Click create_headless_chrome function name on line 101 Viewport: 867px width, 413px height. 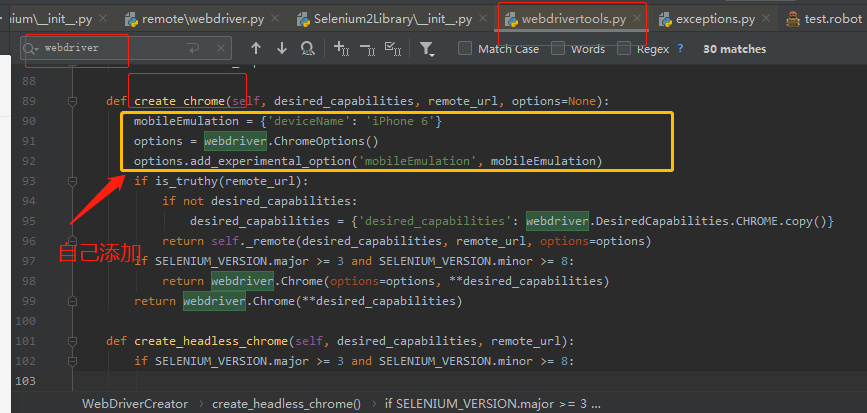(211, 341)
